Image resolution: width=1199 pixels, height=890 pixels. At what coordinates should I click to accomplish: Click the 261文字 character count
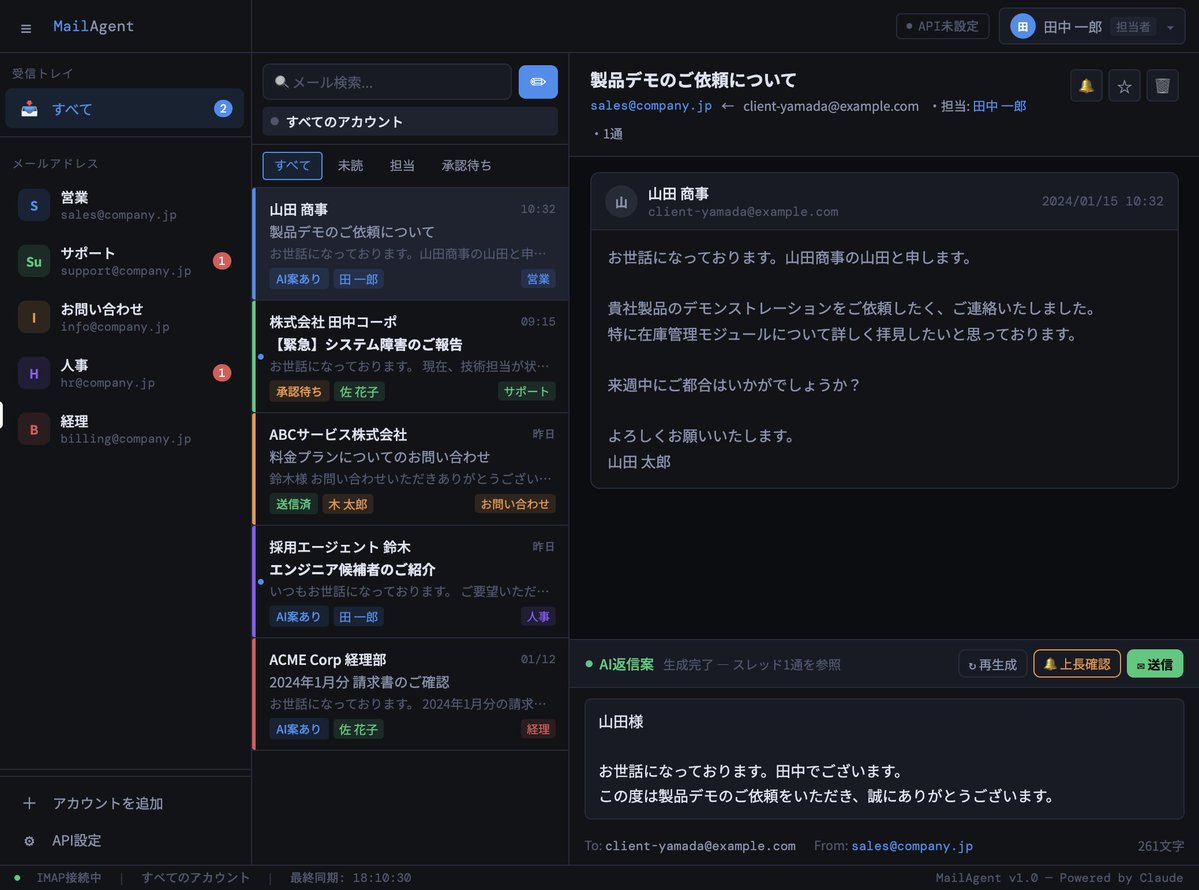1160,846
